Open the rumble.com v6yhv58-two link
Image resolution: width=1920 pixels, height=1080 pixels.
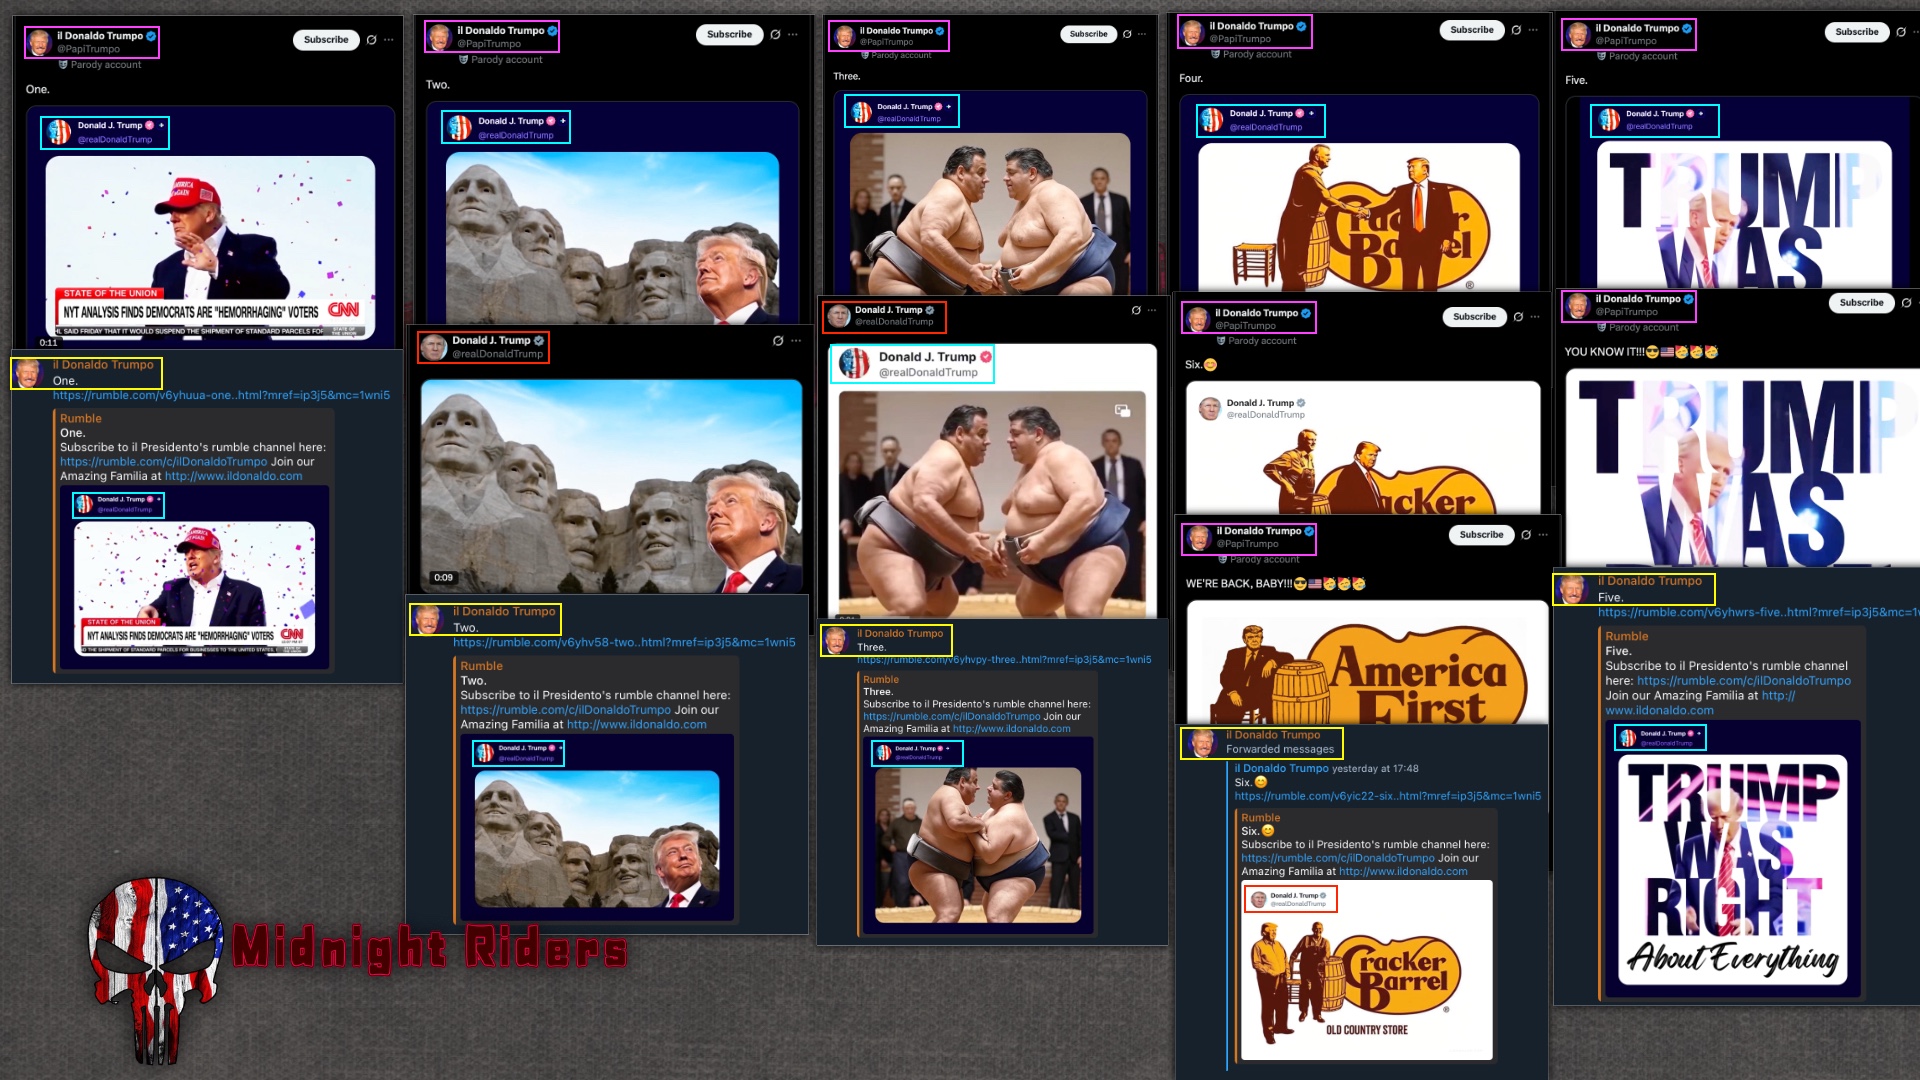click(624, 642)
